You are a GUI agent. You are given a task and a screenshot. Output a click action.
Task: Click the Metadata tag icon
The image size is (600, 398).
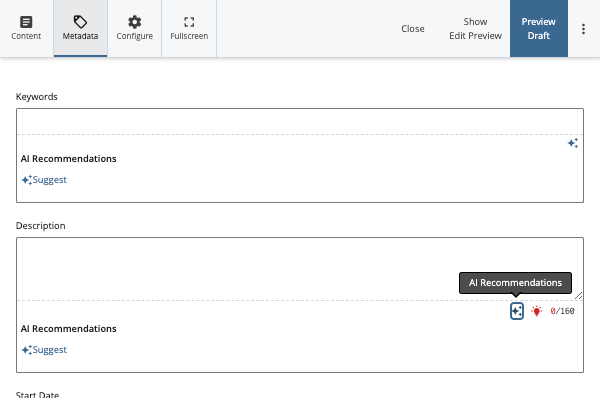(80, 22)
